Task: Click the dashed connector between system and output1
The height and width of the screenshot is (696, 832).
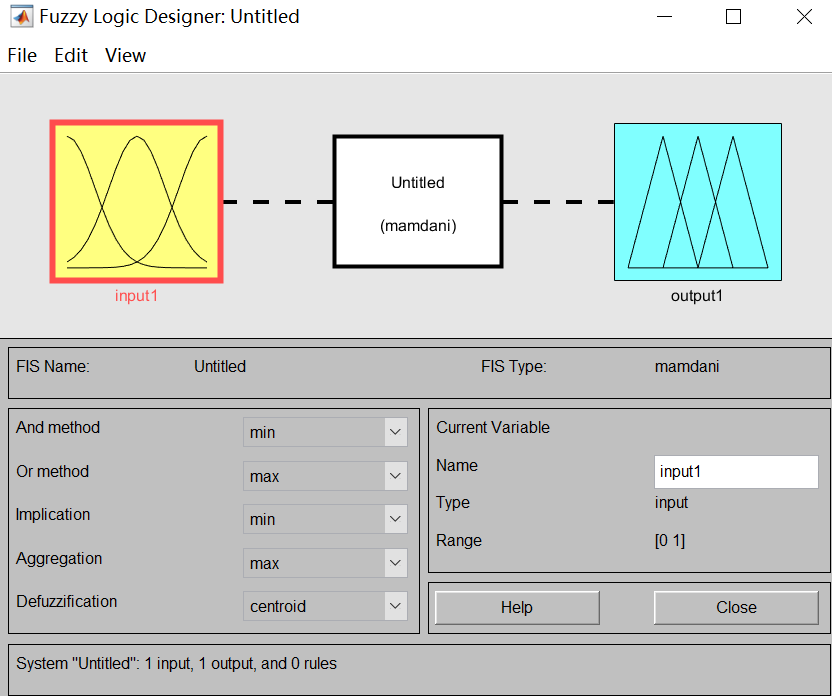Action: tap(558, 201)
